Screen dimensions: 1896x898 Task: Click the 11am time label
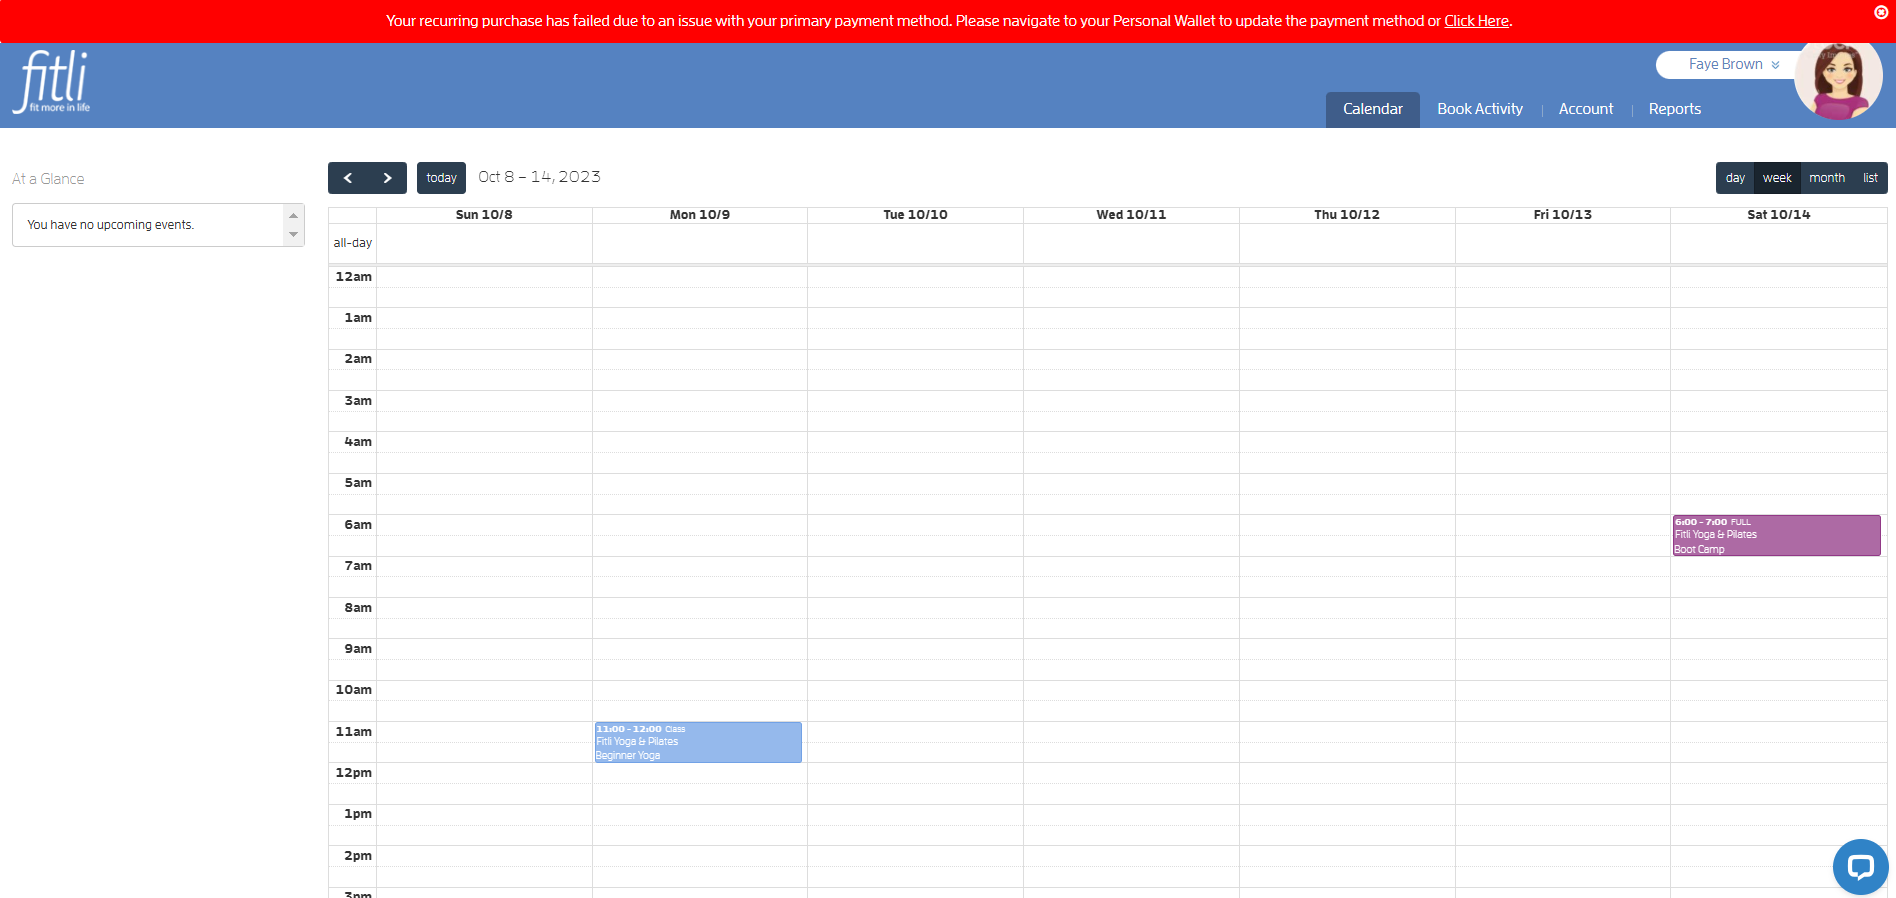tap(353, 732)
